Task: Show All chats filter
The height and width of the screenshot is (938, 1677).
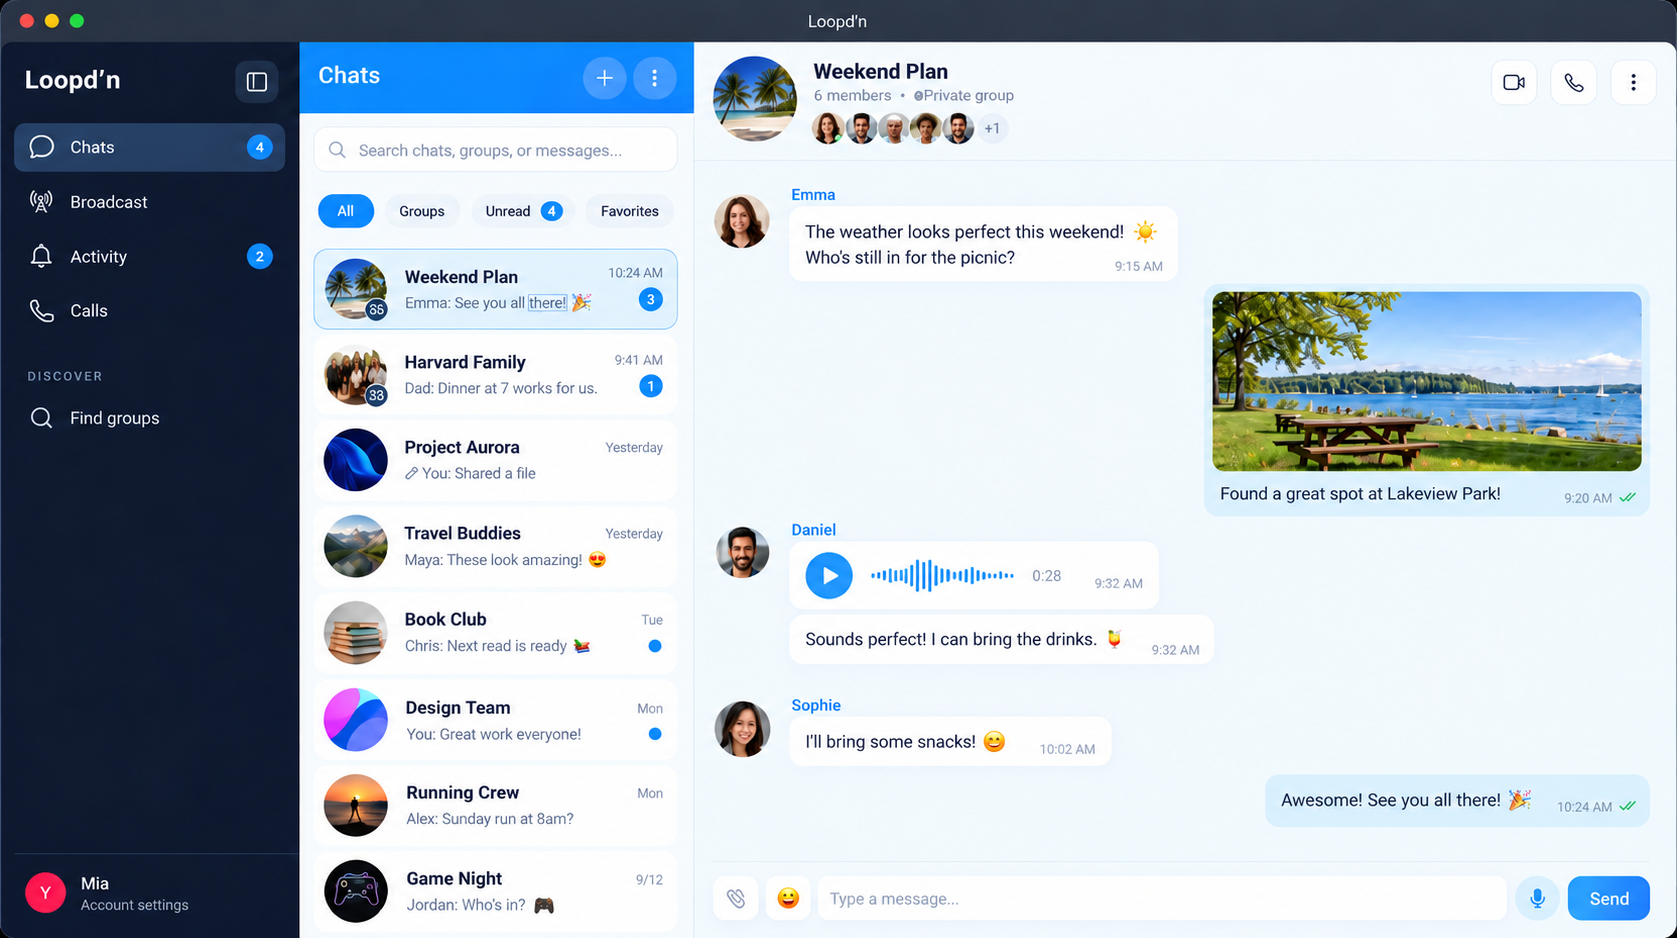Action: (346, 211)
